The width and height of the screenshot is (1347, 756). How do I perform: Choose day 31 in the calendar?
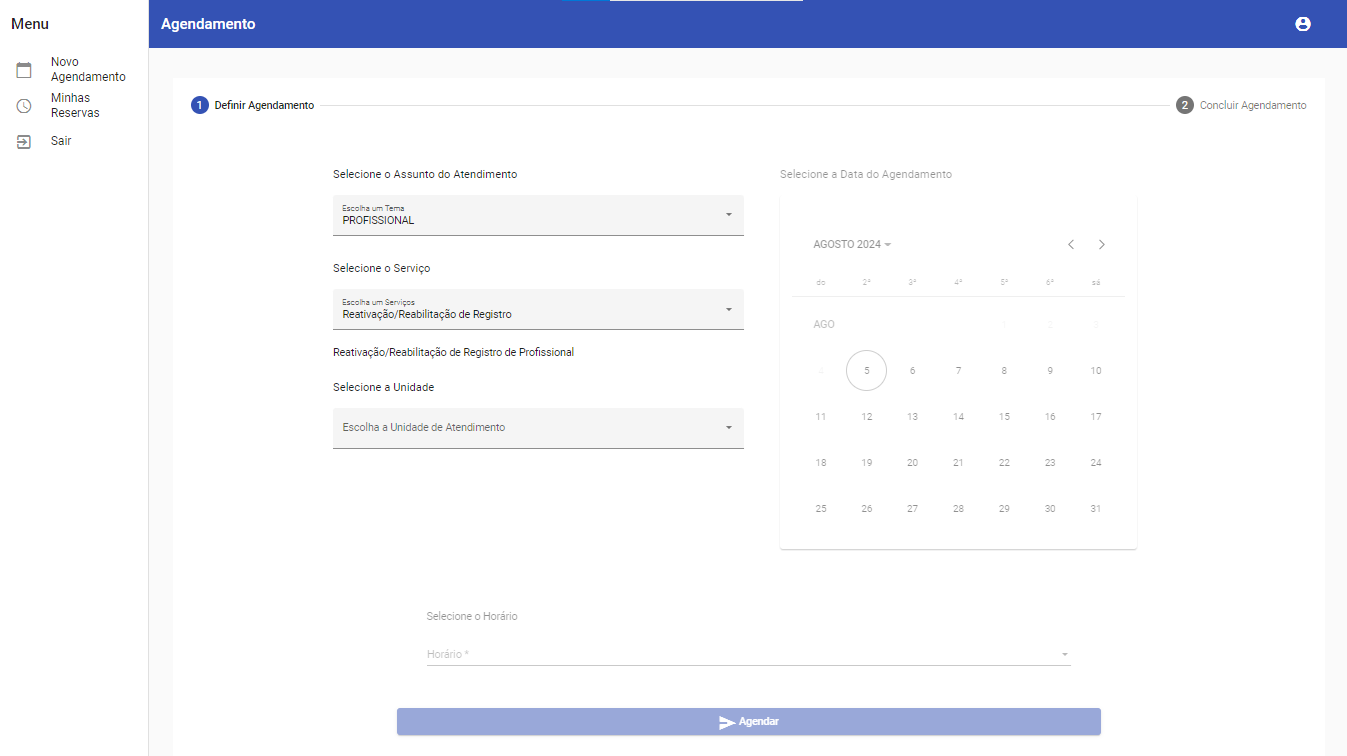1095,509
